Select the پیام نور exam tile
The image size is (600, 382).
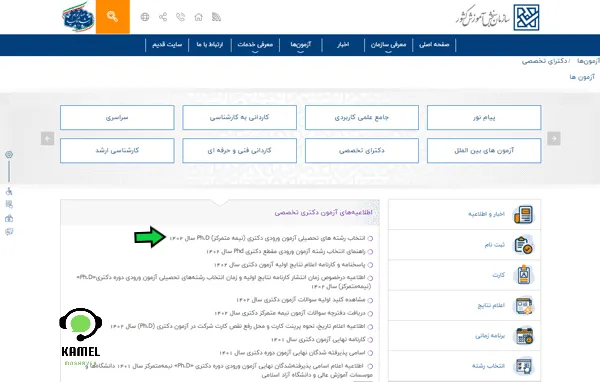484,118
